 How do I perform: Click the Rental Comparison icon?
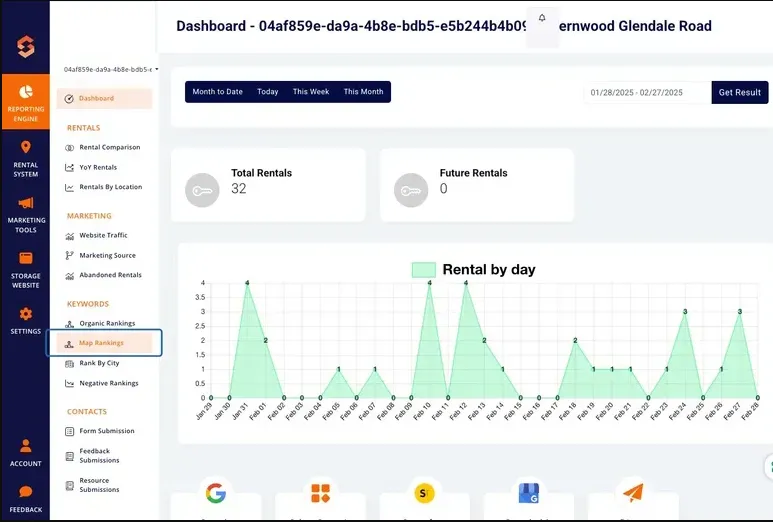(x=70, y=147)
